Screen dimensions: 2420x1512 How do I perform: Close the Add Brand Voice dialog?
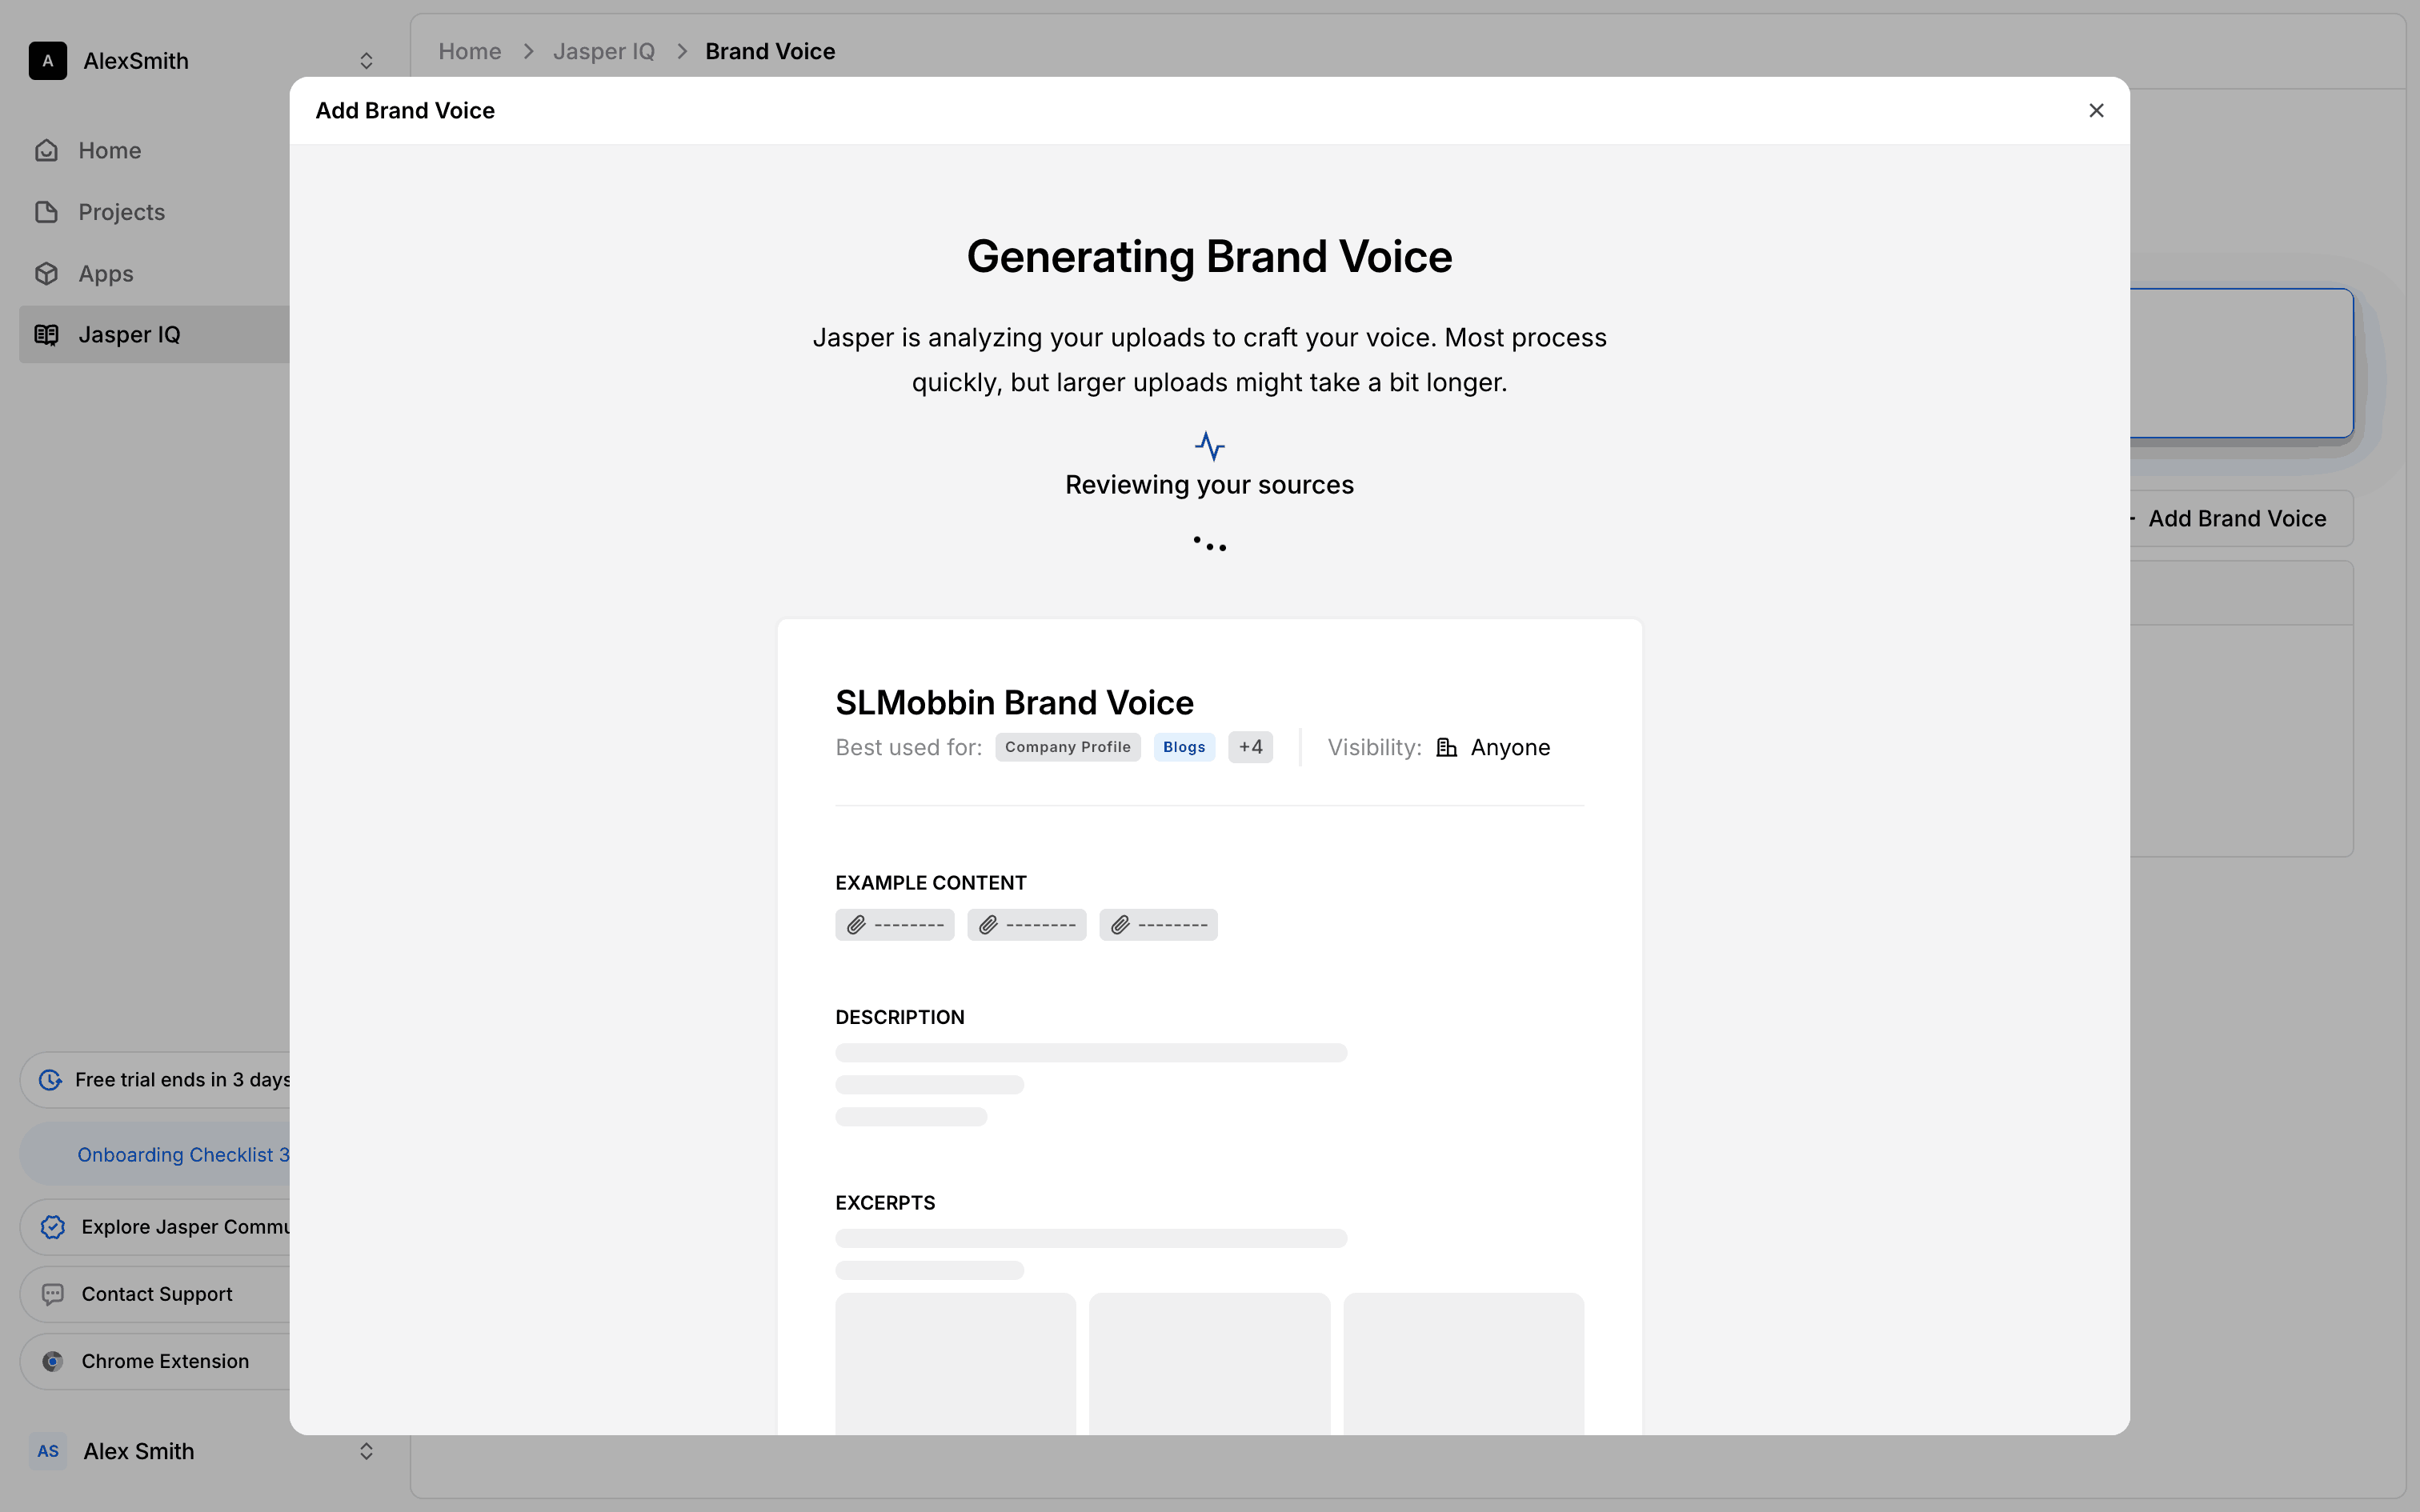2096,111
